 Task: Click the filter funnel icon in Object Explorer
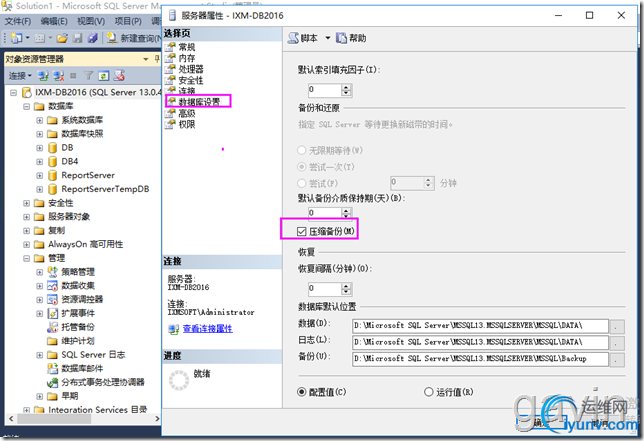click(88, 76)
